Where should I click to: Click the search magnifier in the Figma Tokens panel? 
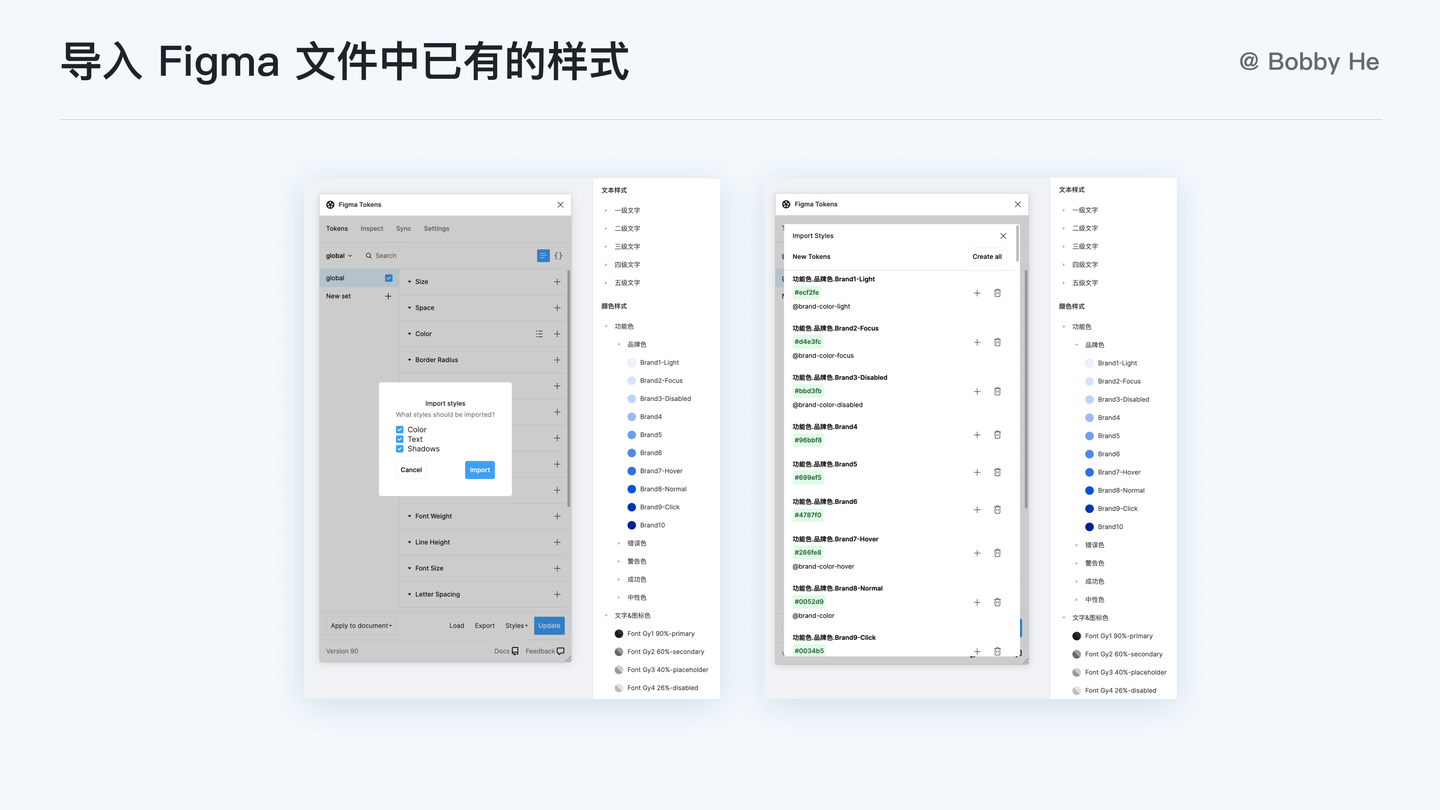coord(369,255)
